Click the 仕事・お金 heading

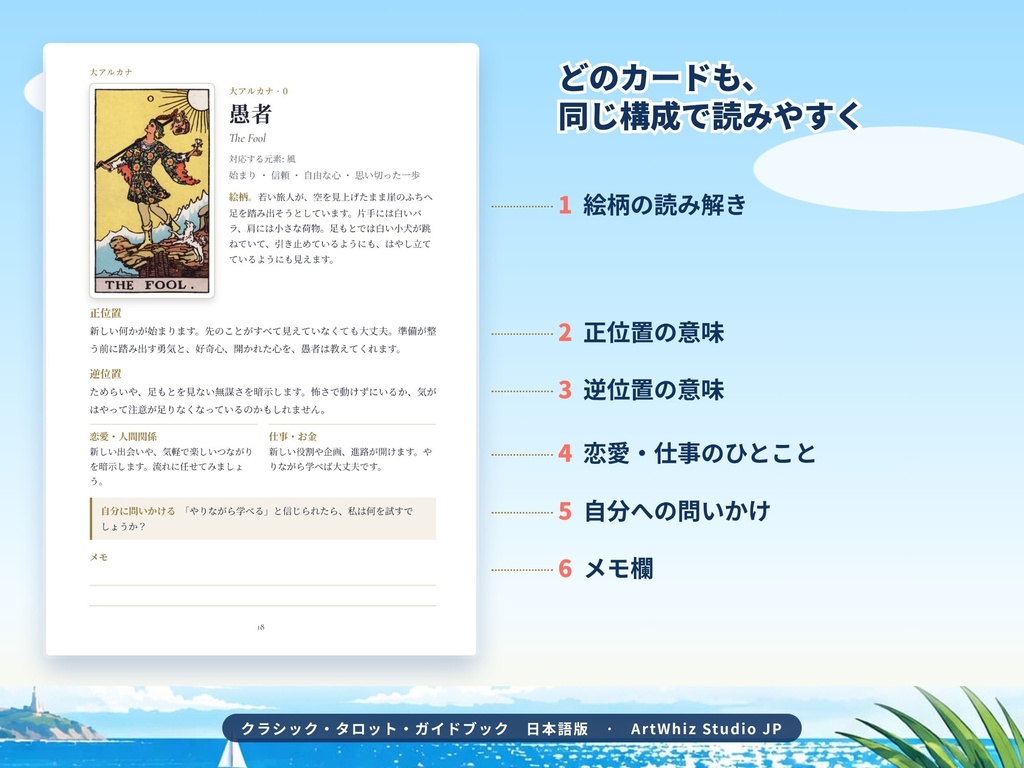pos(293,436)
